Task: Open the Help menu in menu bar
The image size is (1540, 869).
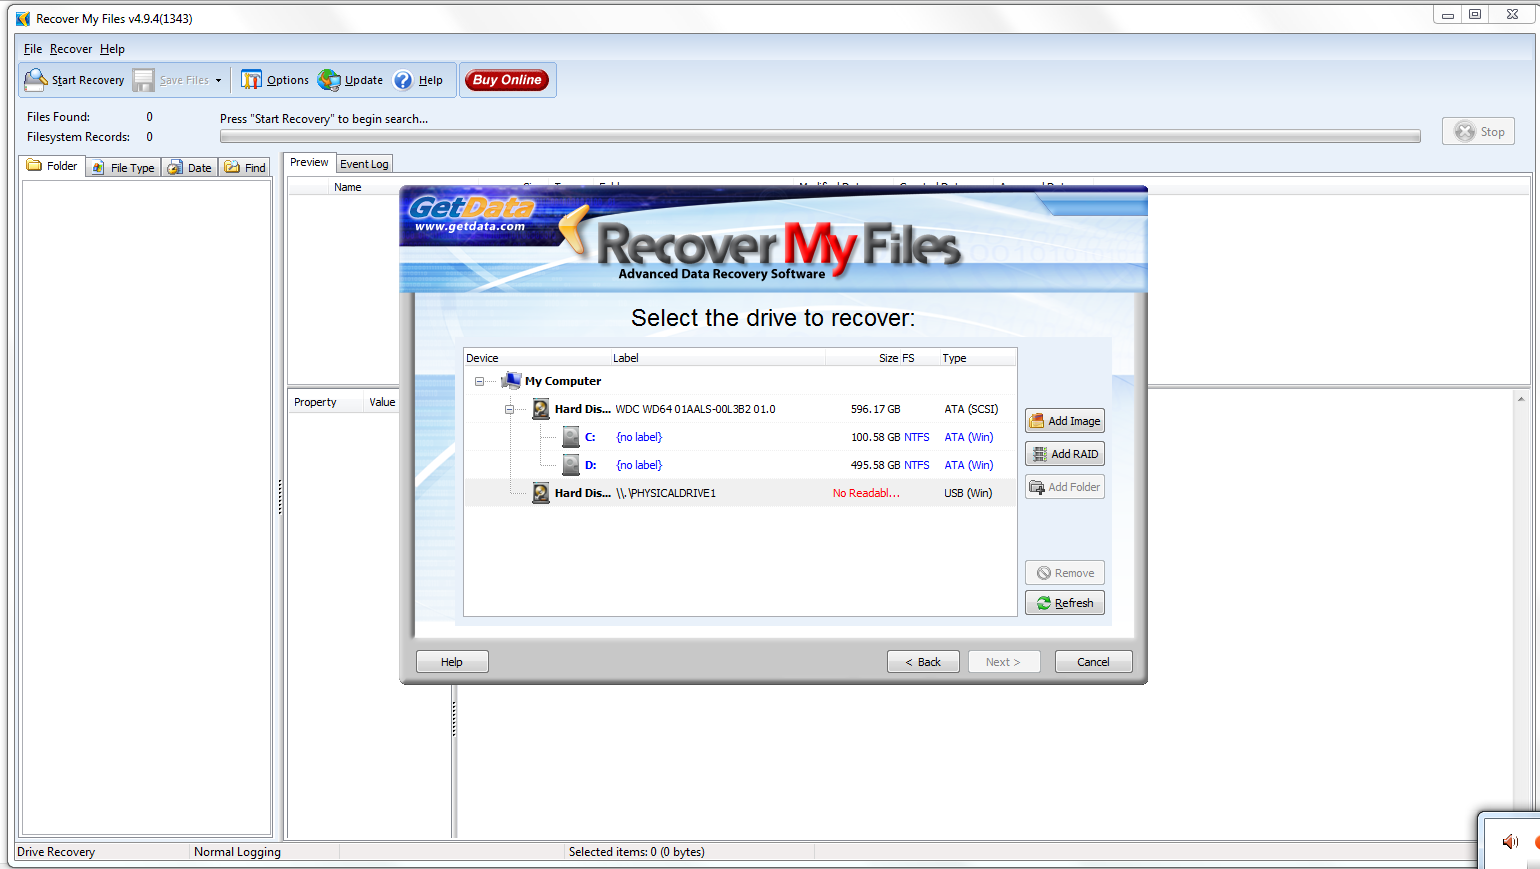Action: [x=112, y=49]
